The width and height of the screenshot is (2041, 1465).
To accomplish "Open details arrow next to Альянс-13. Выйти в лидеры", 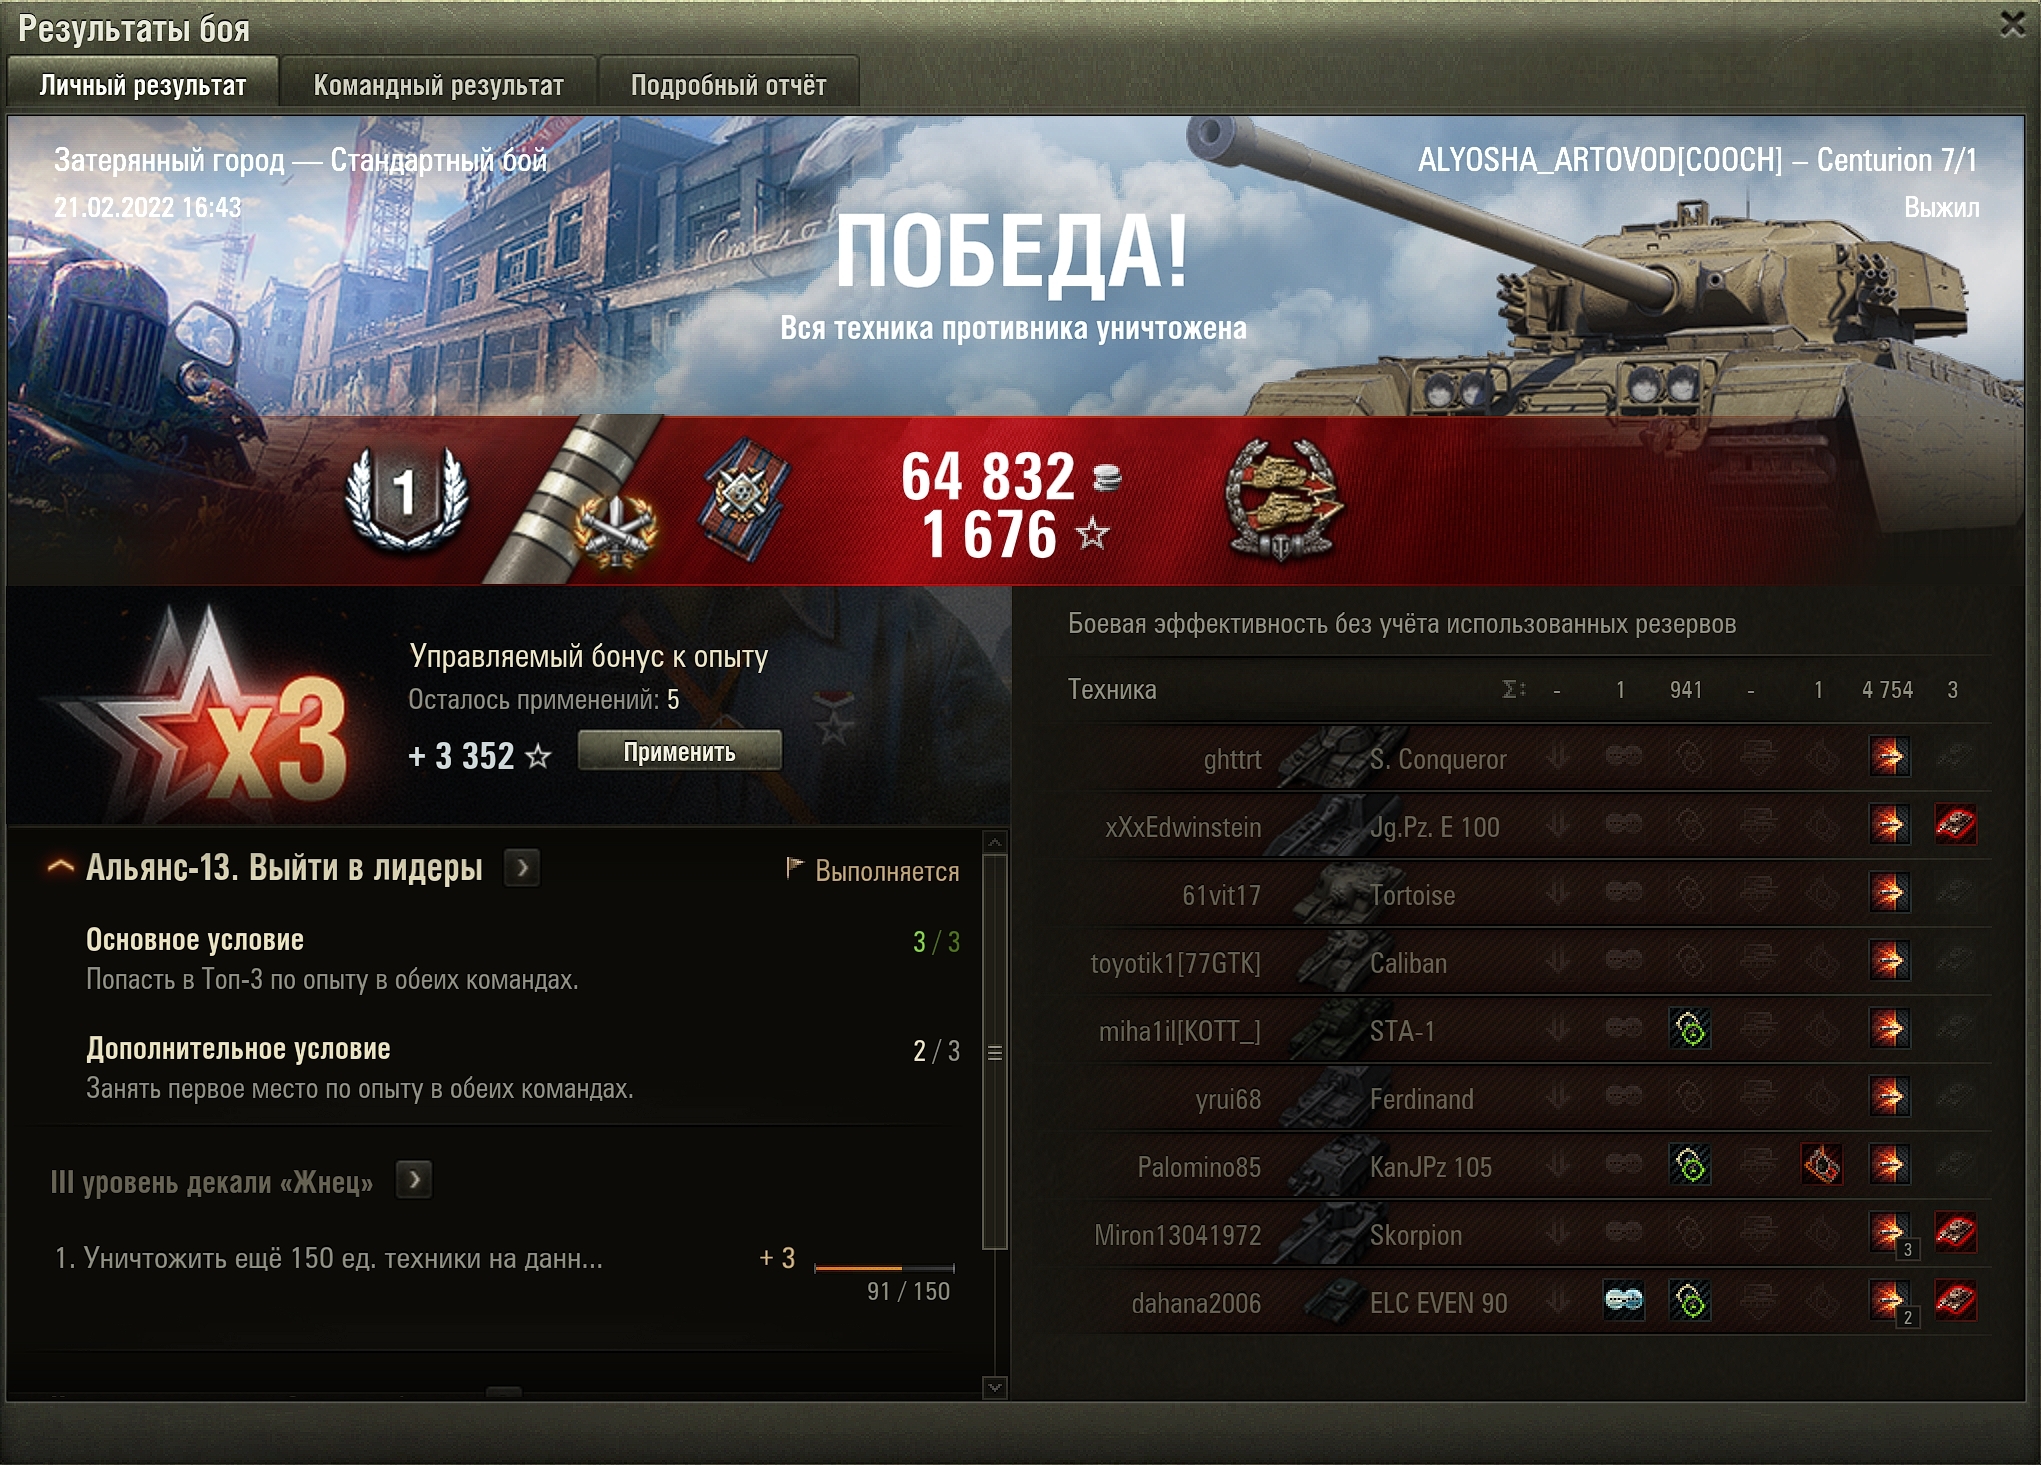I will point(522,868).
